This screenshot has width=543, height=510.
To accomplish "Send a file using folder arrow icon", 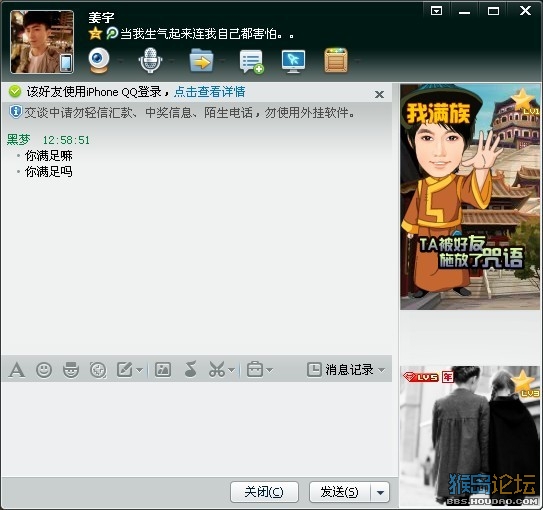I will pos(201,61).
